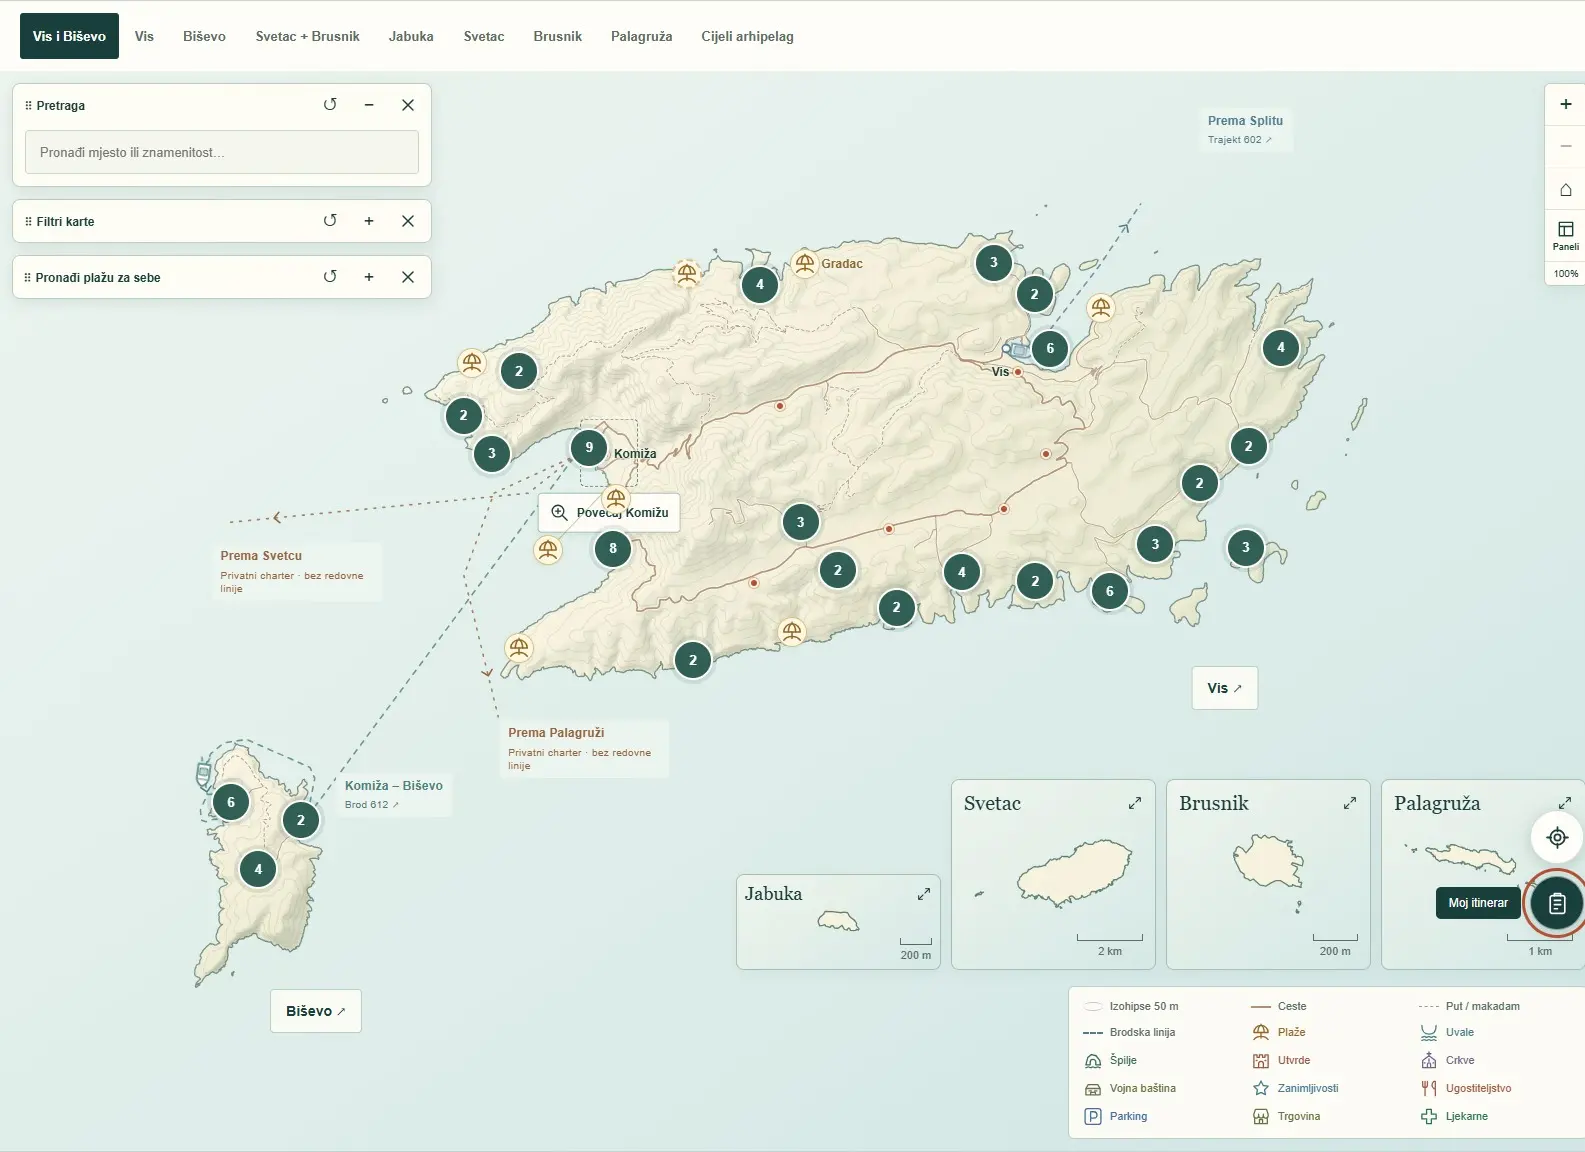This screenshot has width=1585, height=1152.
Task: Click the Povećaj Komižu button
Action: pyautogui.click(x=609, y=512)
